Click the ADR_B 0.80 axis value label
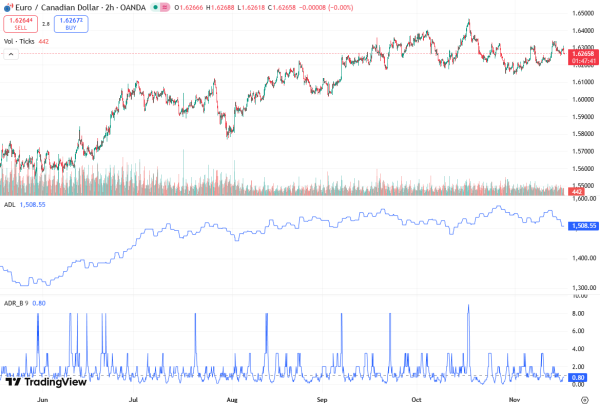 581,378
